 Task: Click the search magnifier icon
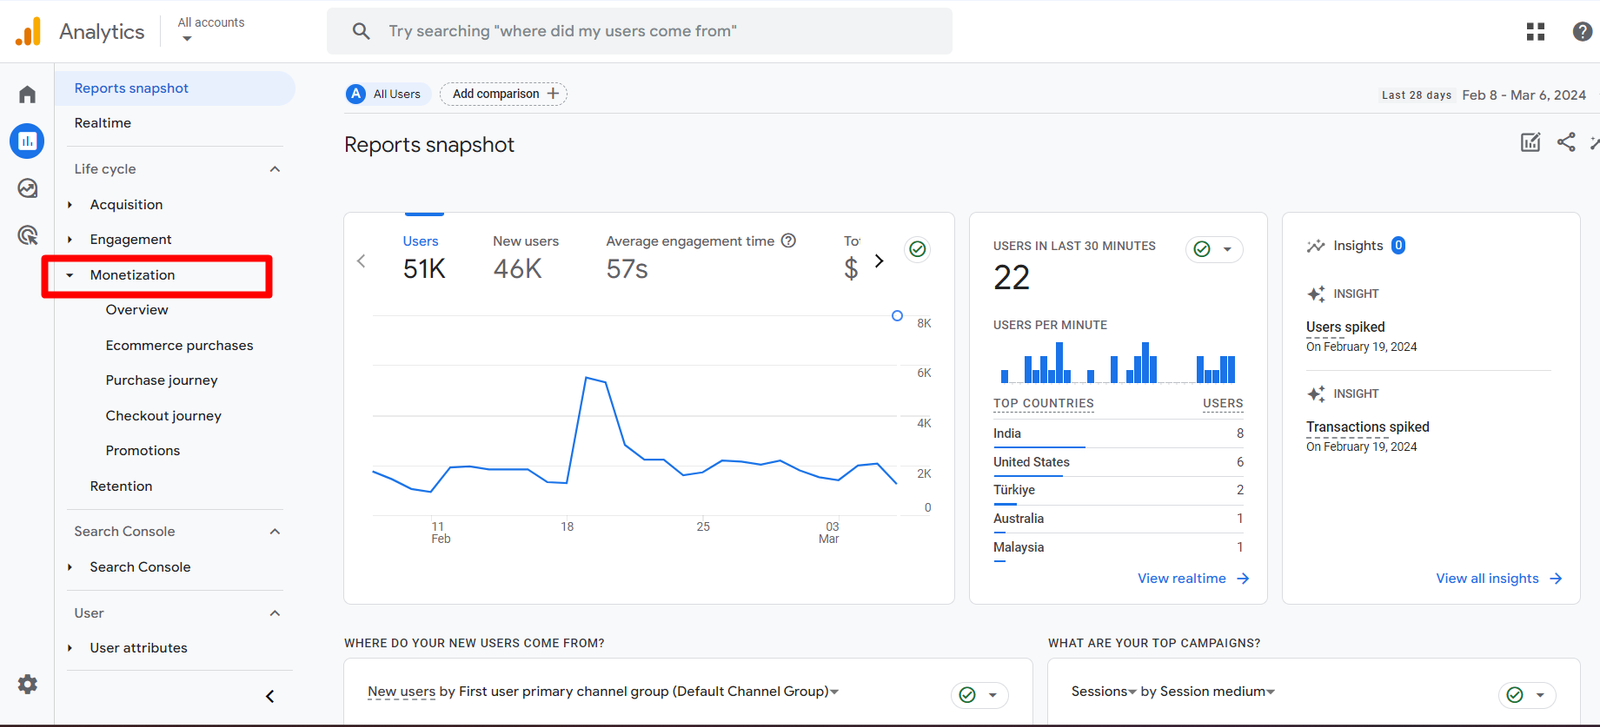[361, 31]
